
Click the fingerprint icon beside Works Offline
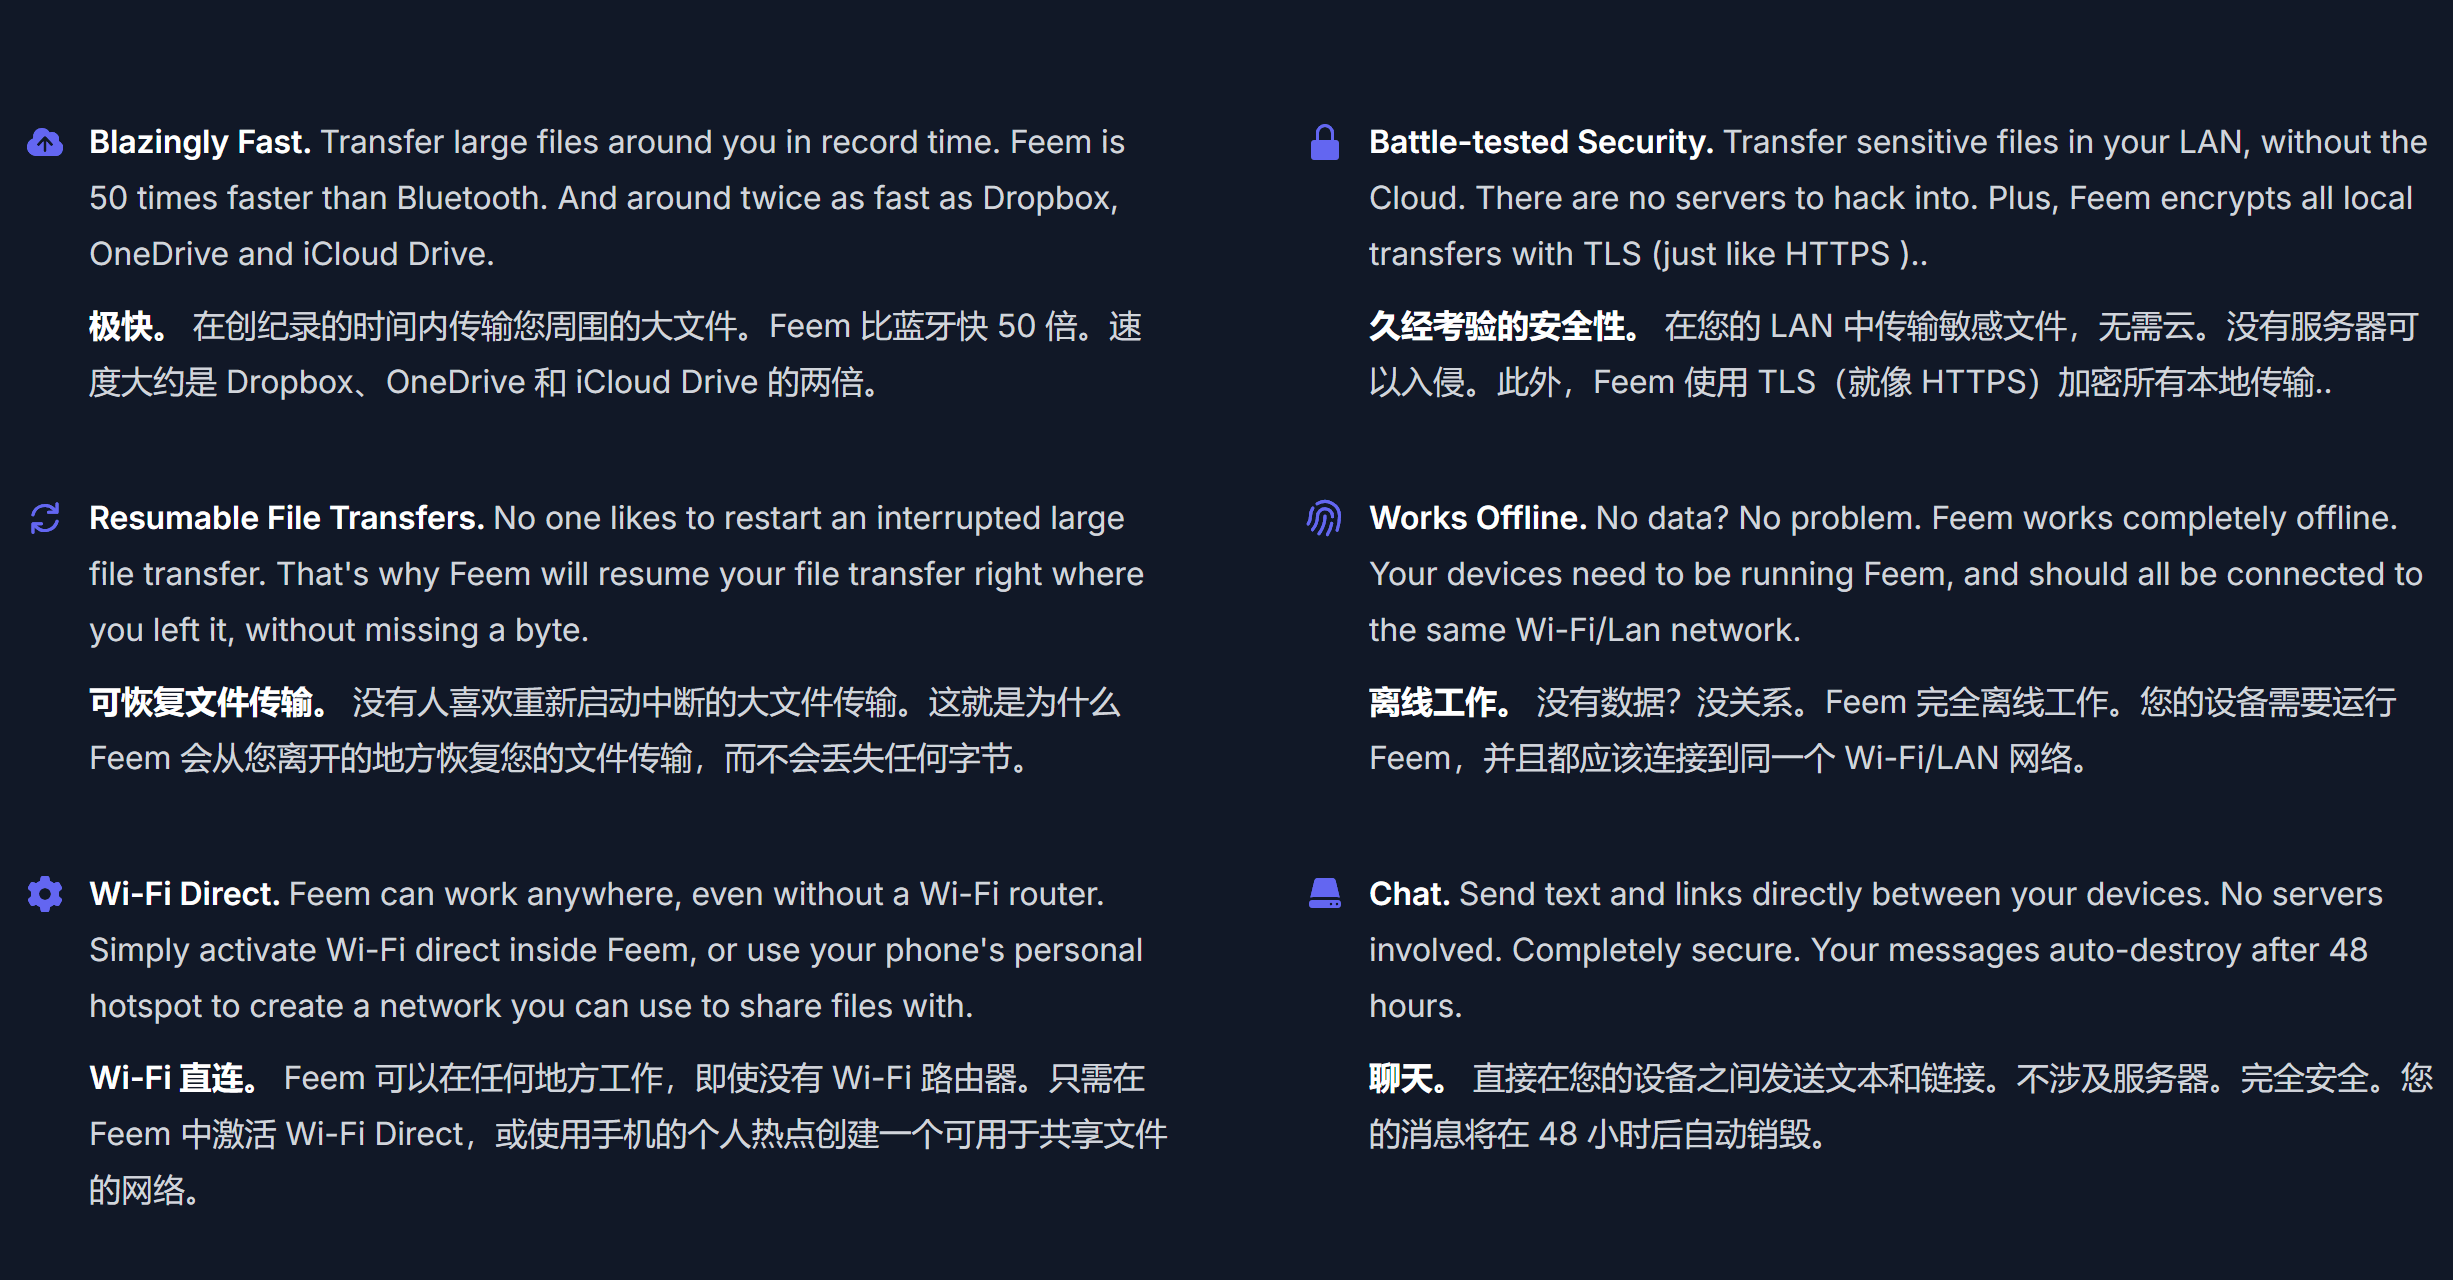tap(1324, 518)
